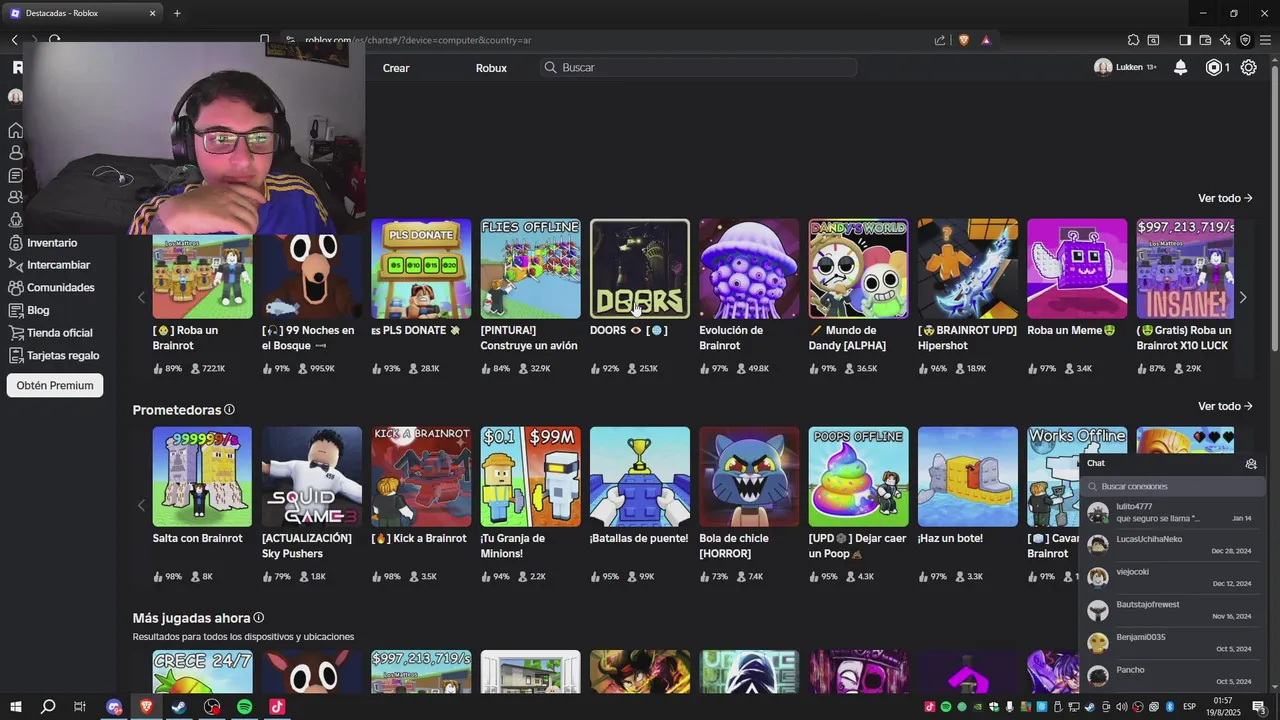Open Roblox home from the sidebar icon
This screenshot has width=1280, height=720.
(16, 130)
